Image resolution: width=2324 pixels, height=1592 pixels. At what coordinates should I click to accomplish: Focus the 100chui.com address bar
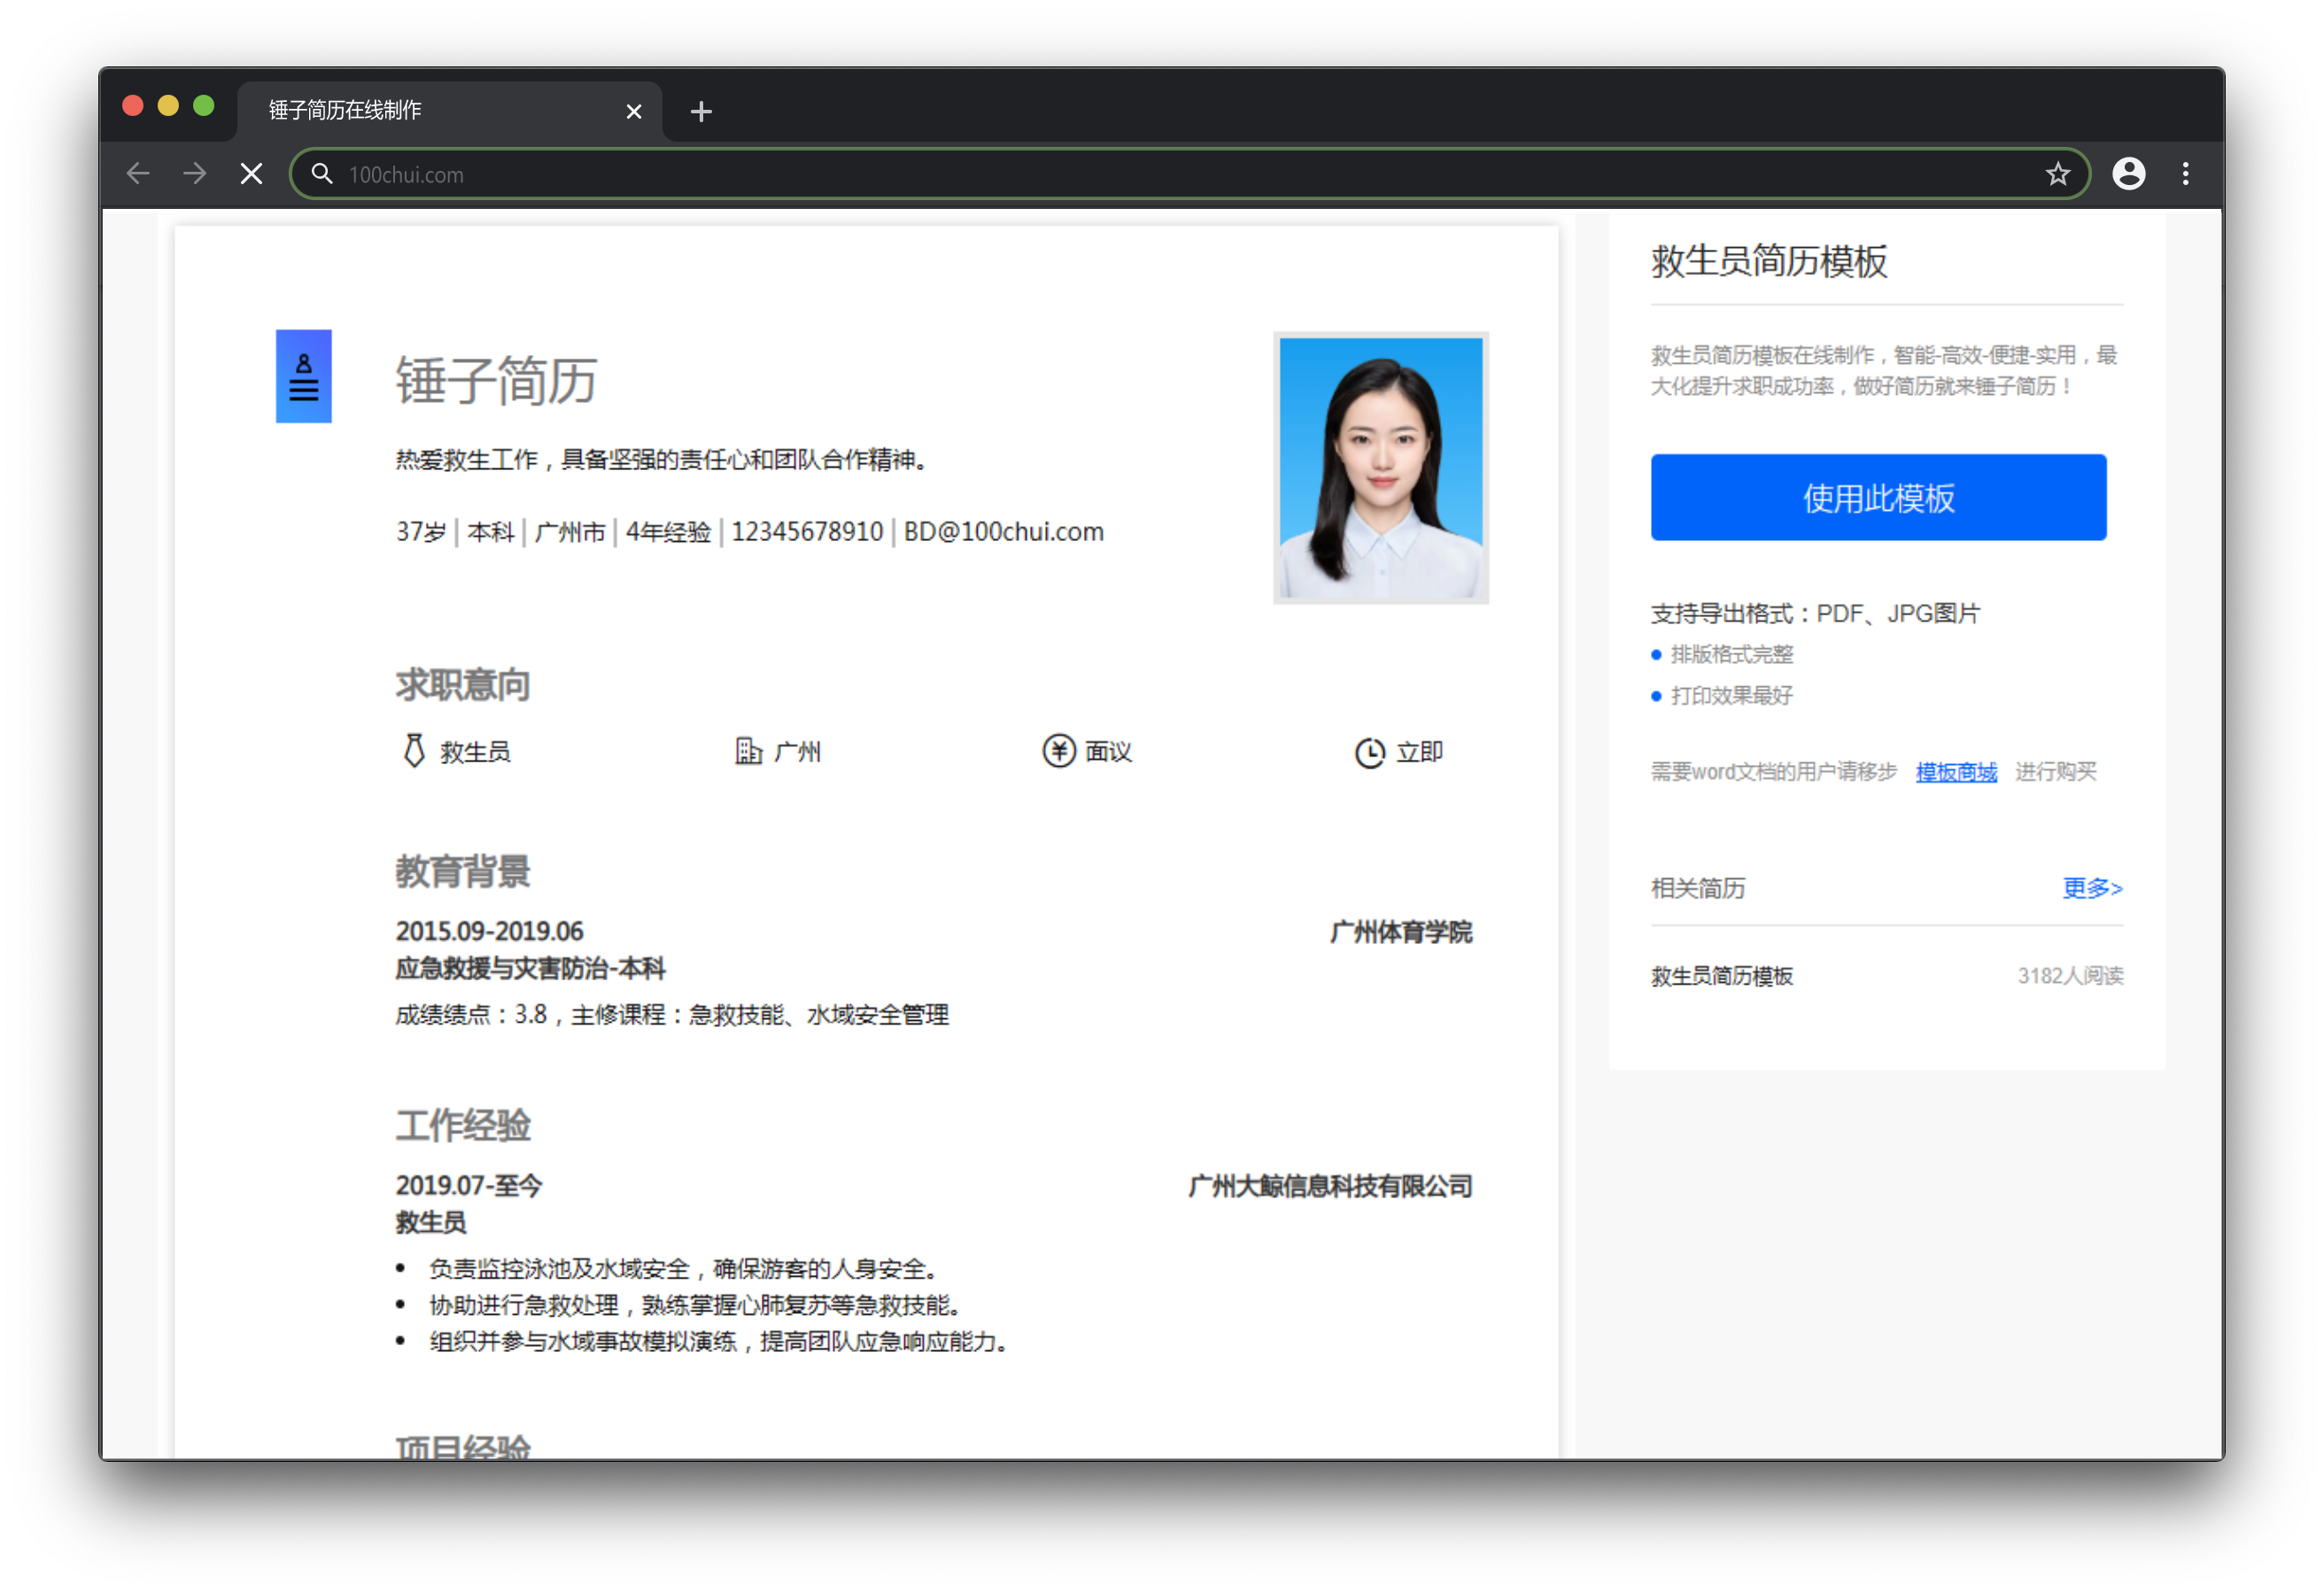pos(1189,174)
